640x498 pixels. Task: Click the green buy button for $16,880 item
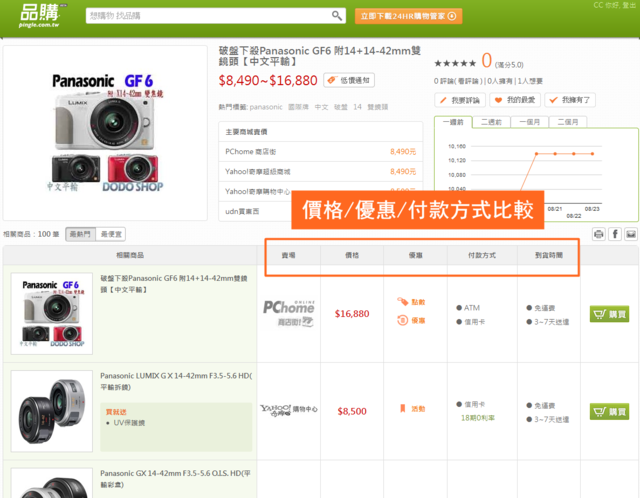click(609, 314)
